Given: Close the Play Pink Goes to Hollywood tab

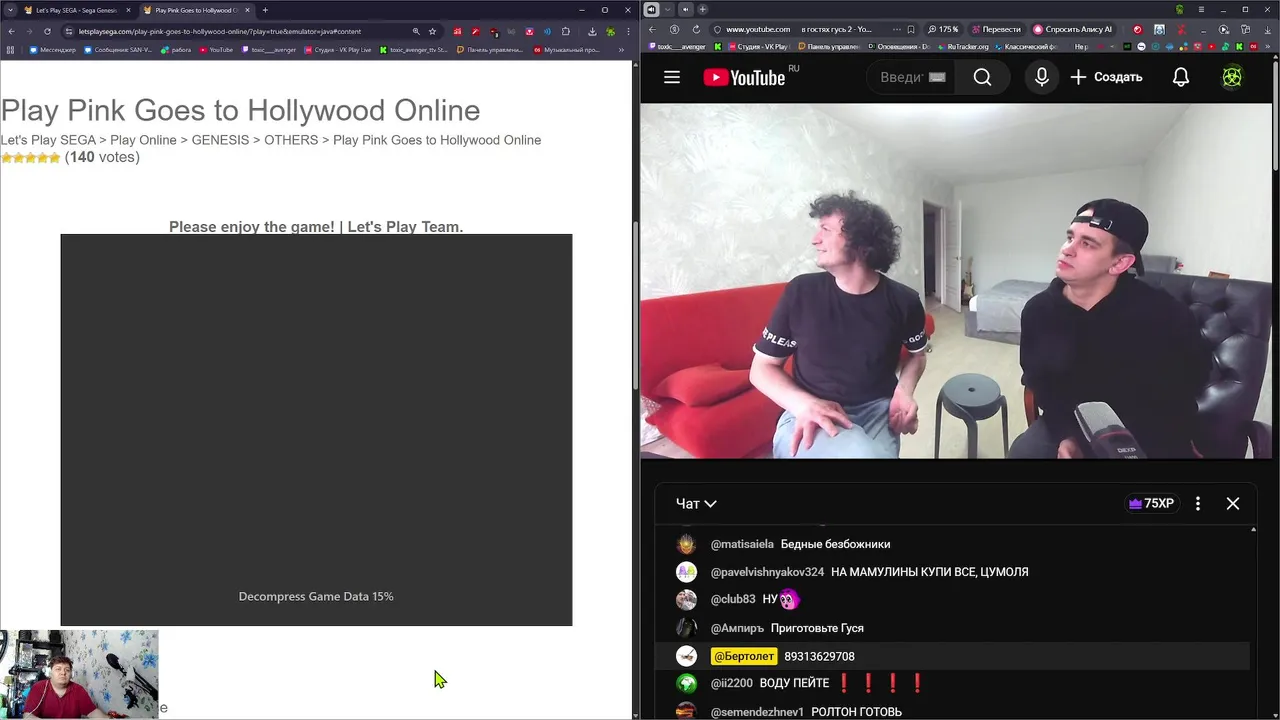Looking at the screenshot, I should point(247,10).
